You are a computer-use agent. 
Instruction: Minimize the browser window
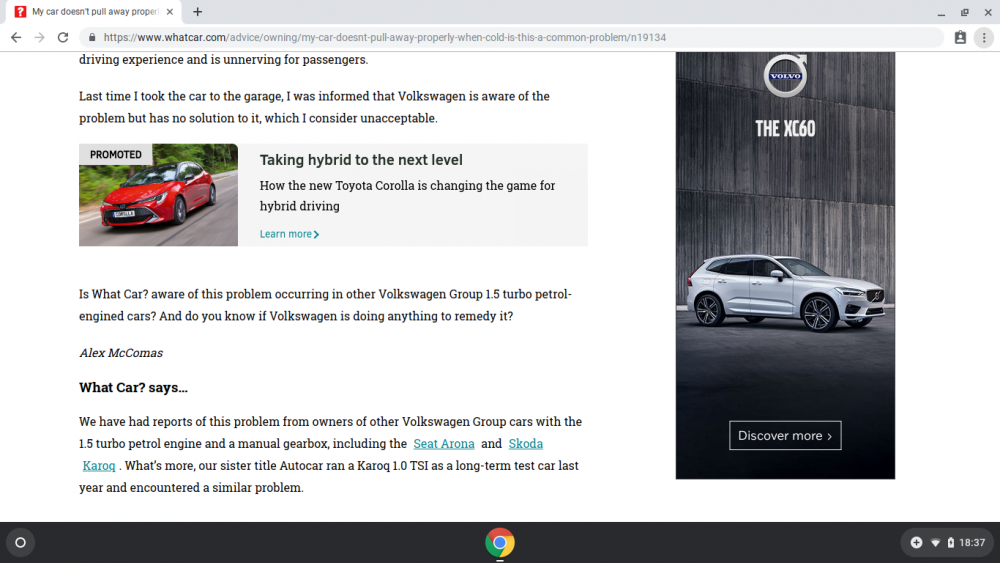tap(941, 12)
